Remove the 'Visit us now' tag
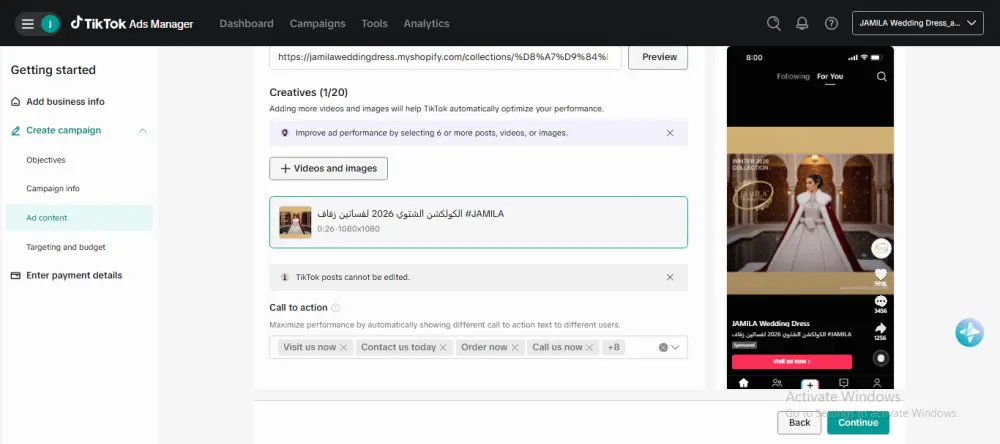1000x444 pixels. click(x=344, y=348)
